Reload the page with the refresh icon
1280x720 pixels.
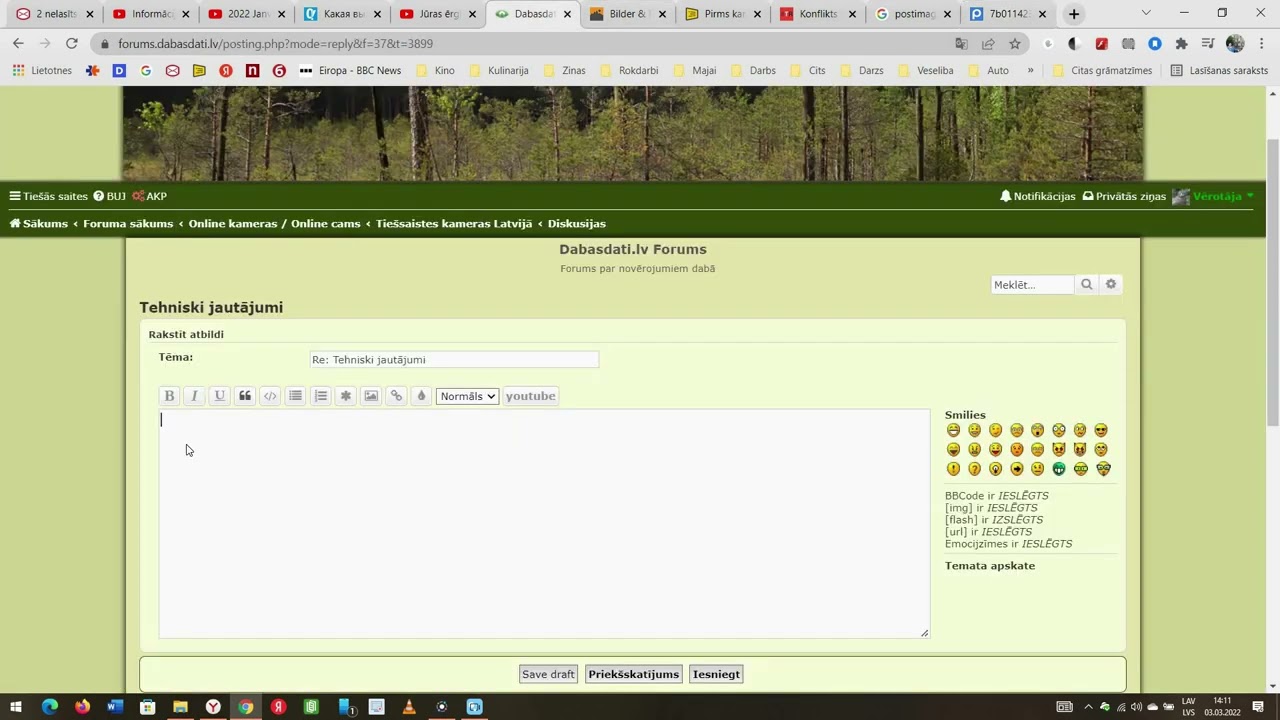[71, 43]
